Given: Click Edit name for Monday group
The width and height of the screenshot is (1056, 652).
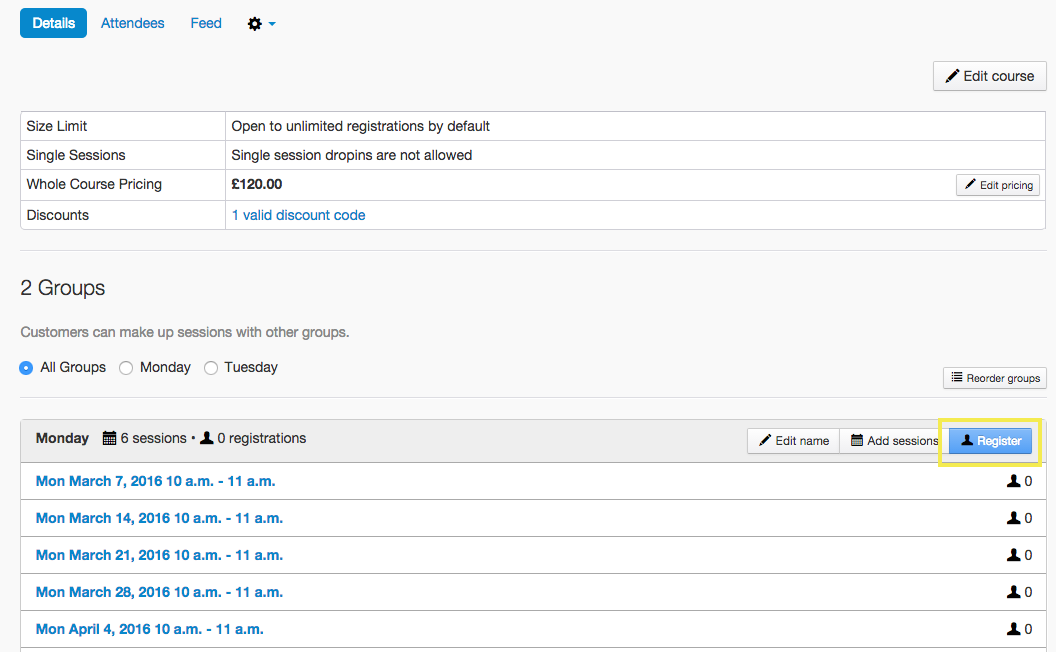Looking at the screenshot, I should [793, 441].
